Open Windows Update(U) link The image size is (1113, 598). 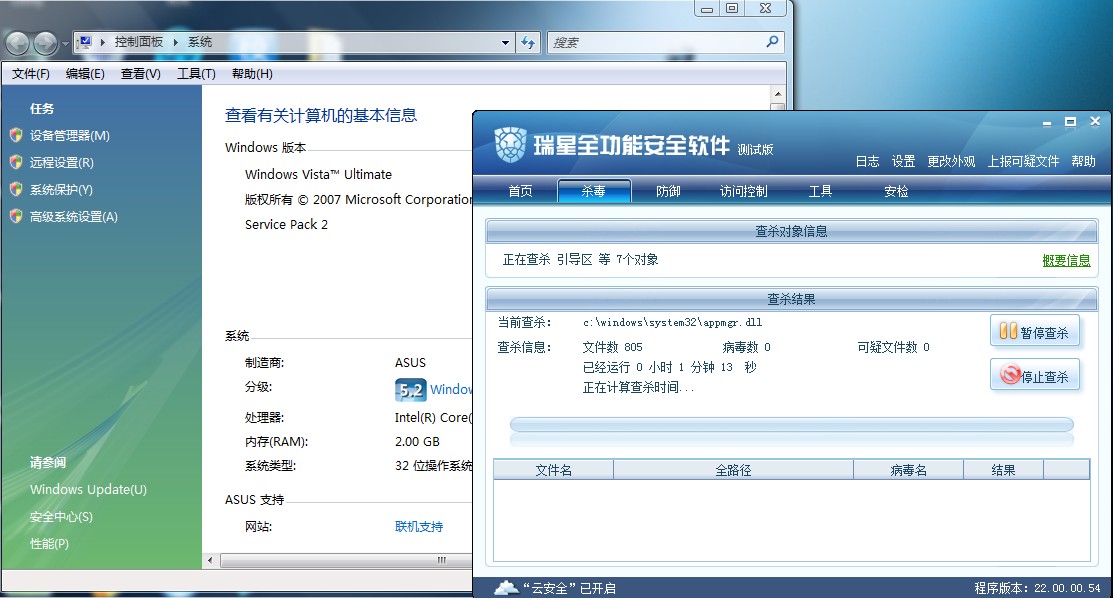click(88, 489)
